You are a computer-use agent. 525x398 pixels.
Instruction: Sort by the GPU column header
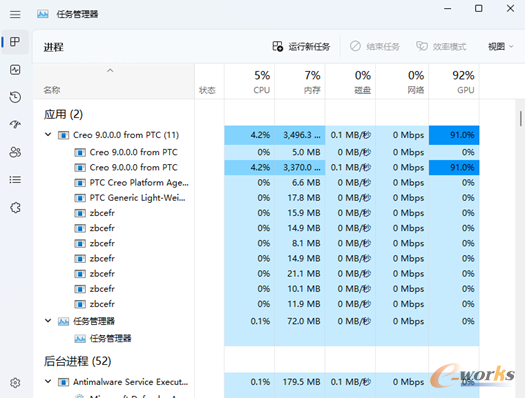pyautogui.click(x=454, y=82)
